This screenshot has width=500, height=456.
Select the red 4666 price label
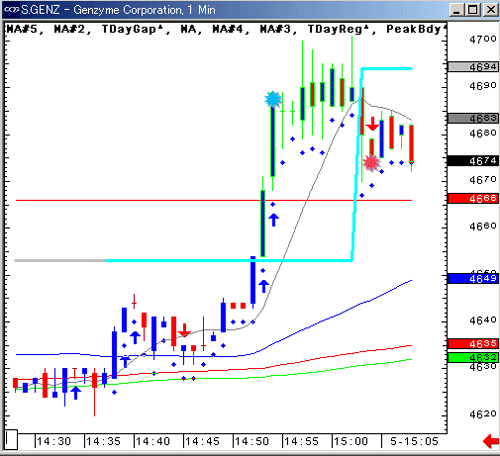[x=473, y=199]
